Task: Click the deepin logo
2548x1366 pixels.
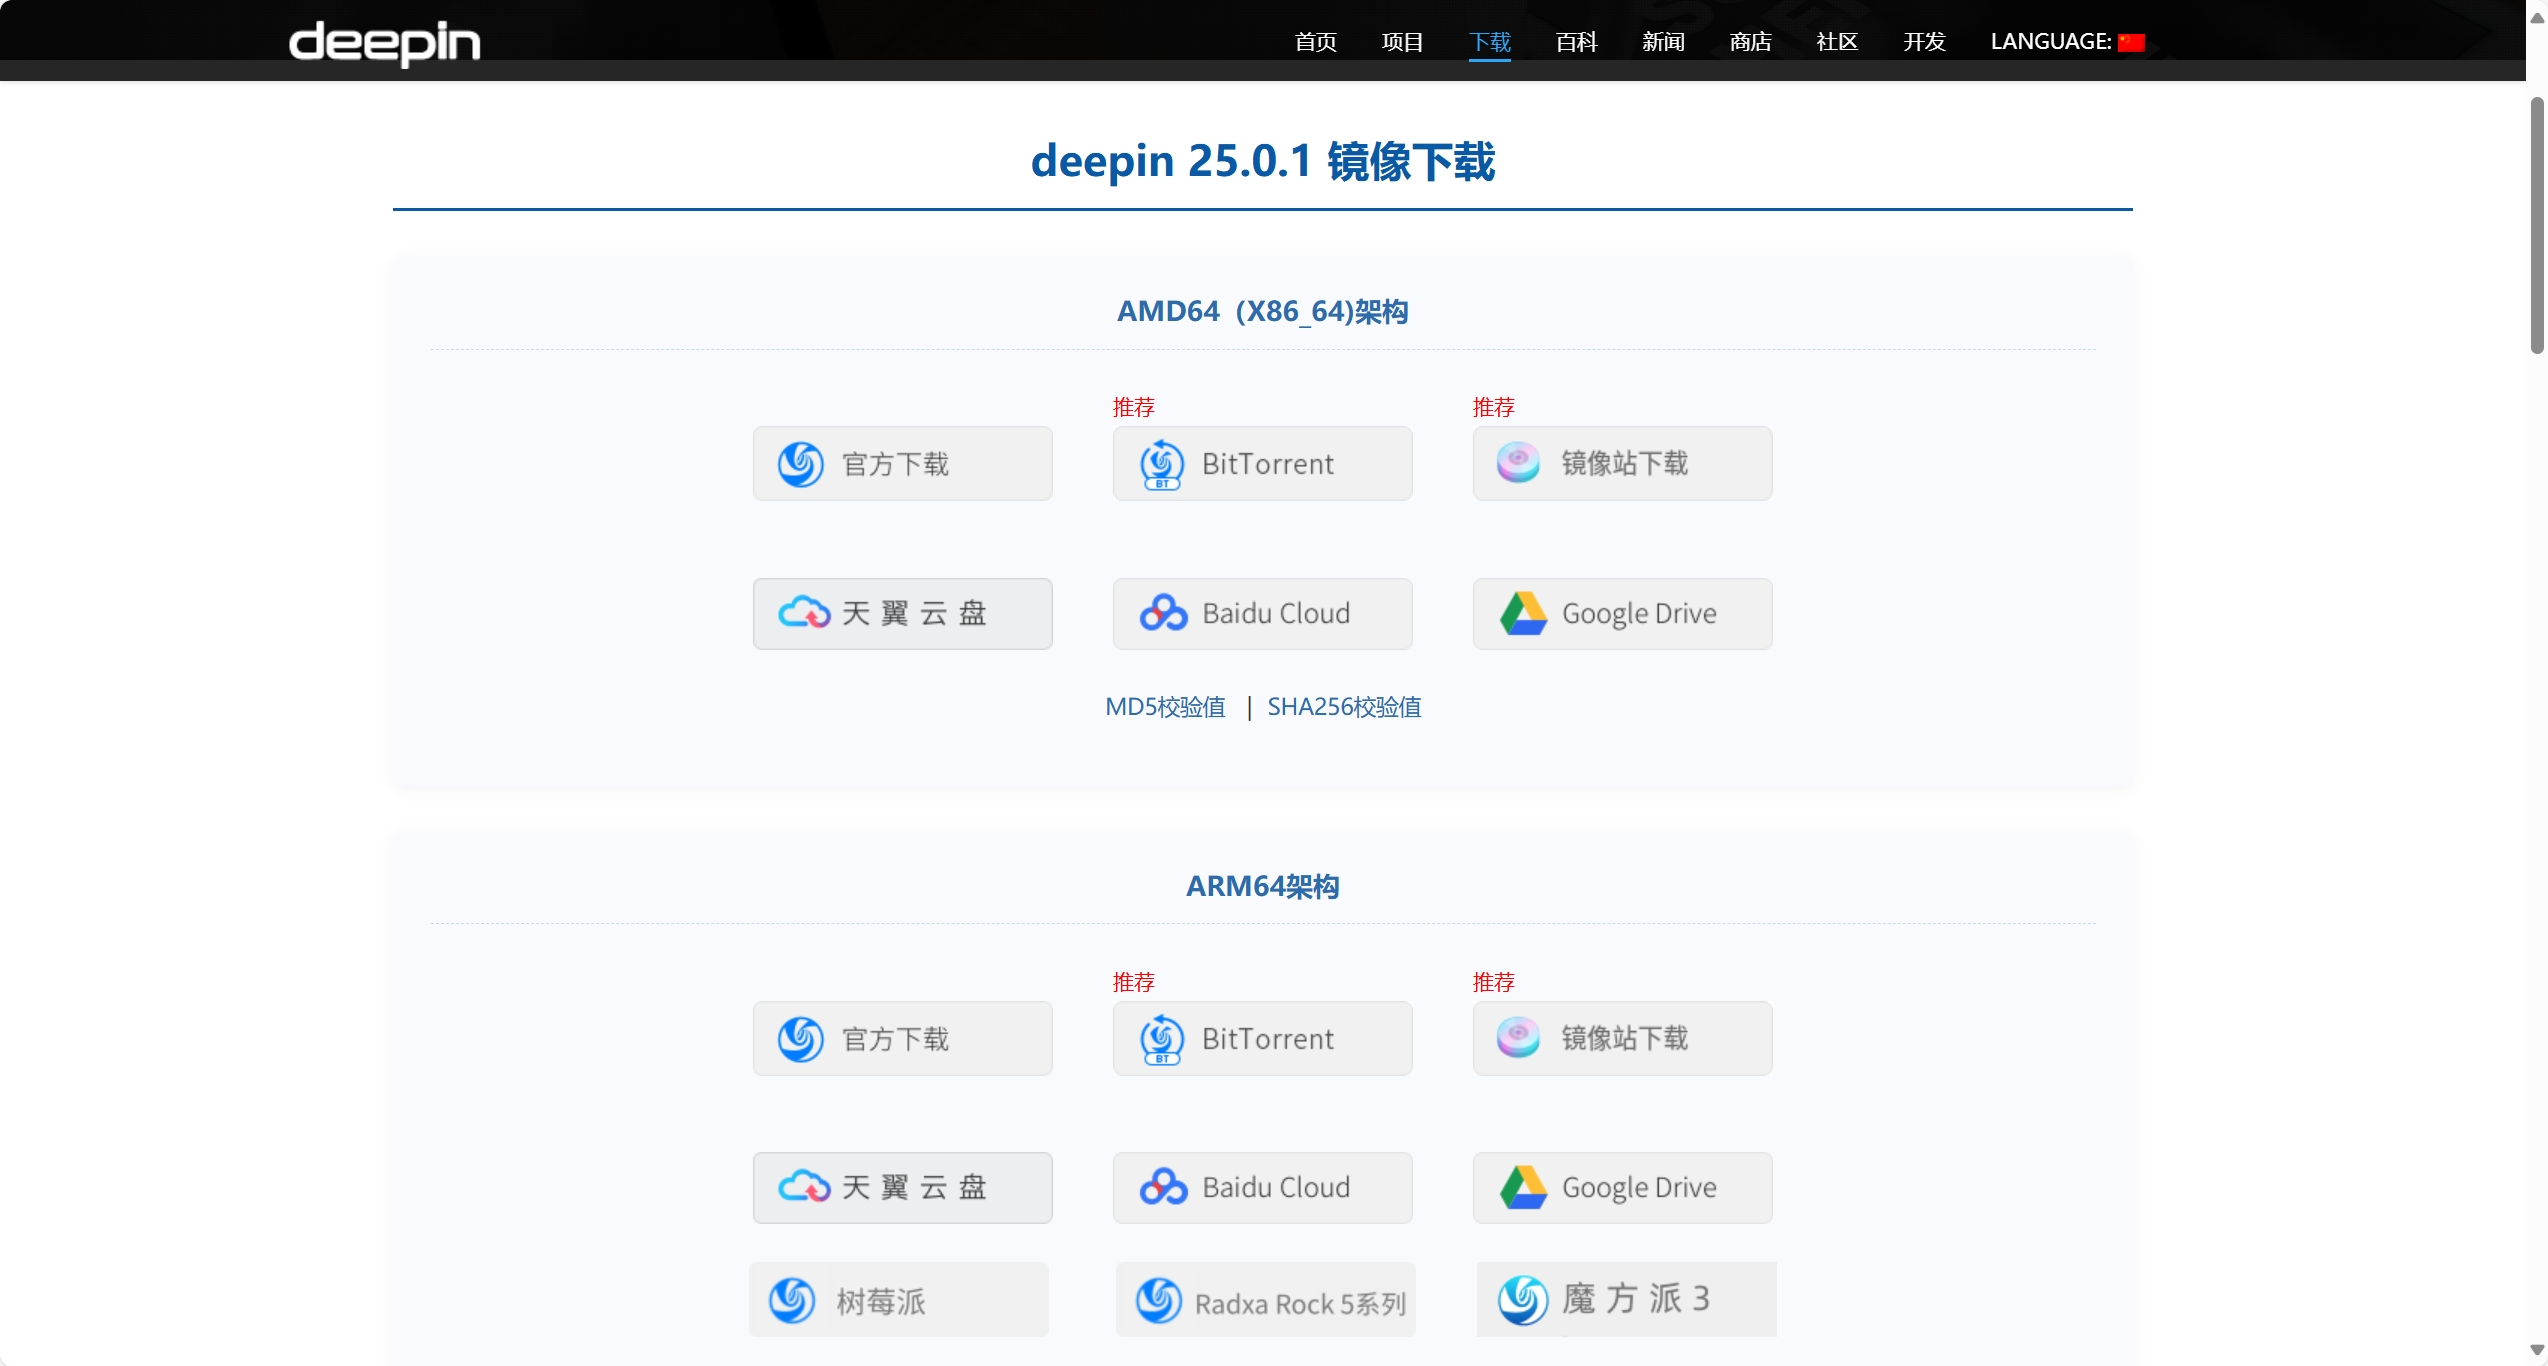Action: point(384,43)
